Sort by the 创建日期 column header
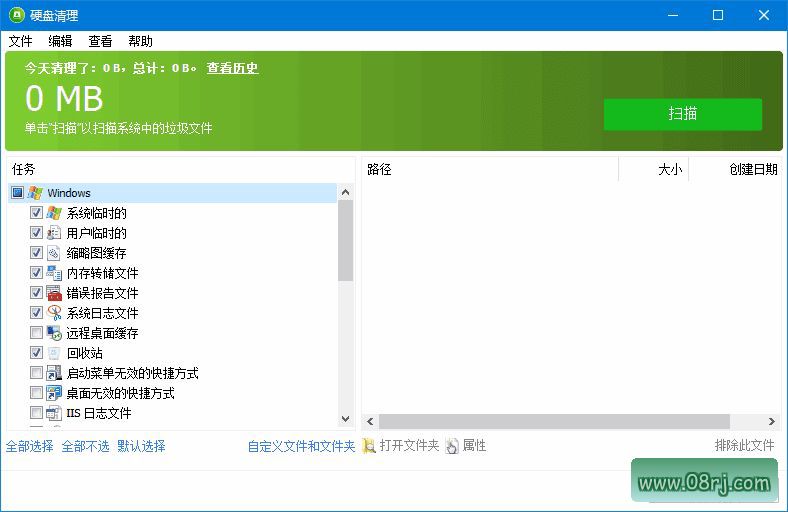The width and height of the screenshot is (788, 512). pyautogui.click(x=735, y=169)
